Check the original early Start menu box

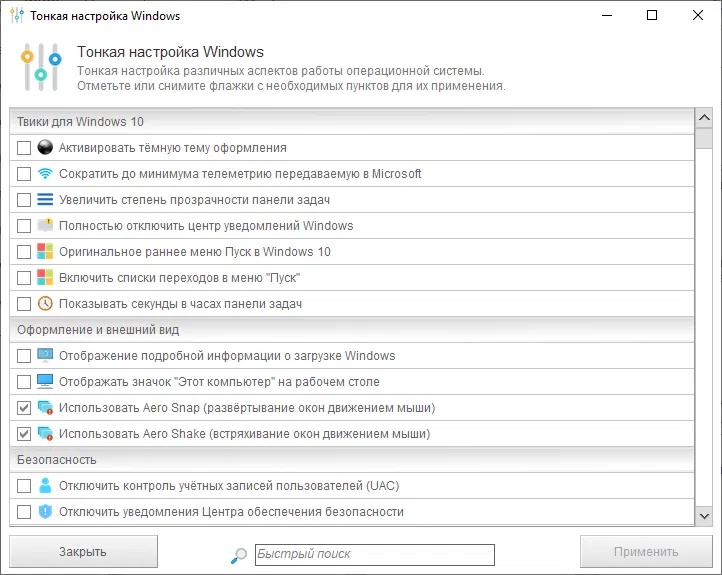pyautogui.click(x=24, y=252)
